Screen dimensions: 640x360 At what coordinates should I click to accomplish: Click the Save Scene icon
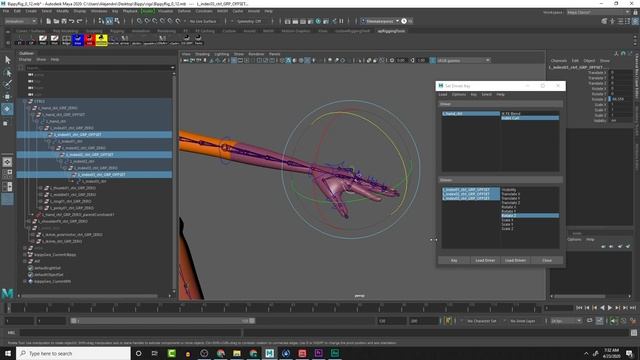pos(64,21)
